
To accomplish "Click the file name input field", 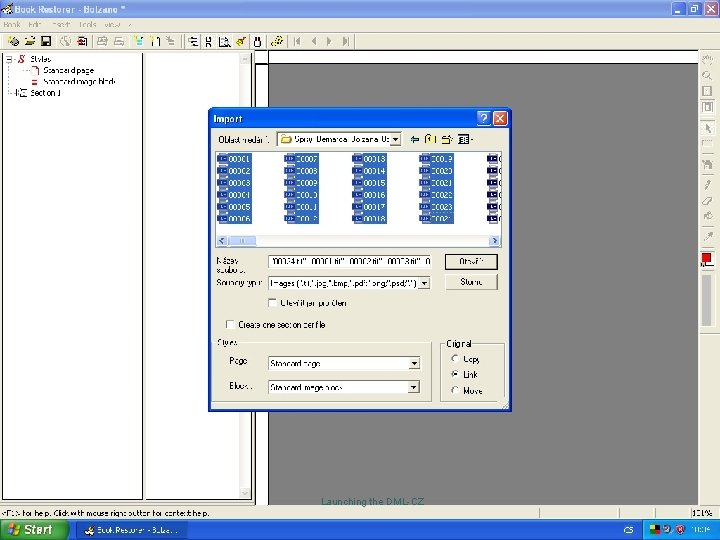I will coord(349,261).
